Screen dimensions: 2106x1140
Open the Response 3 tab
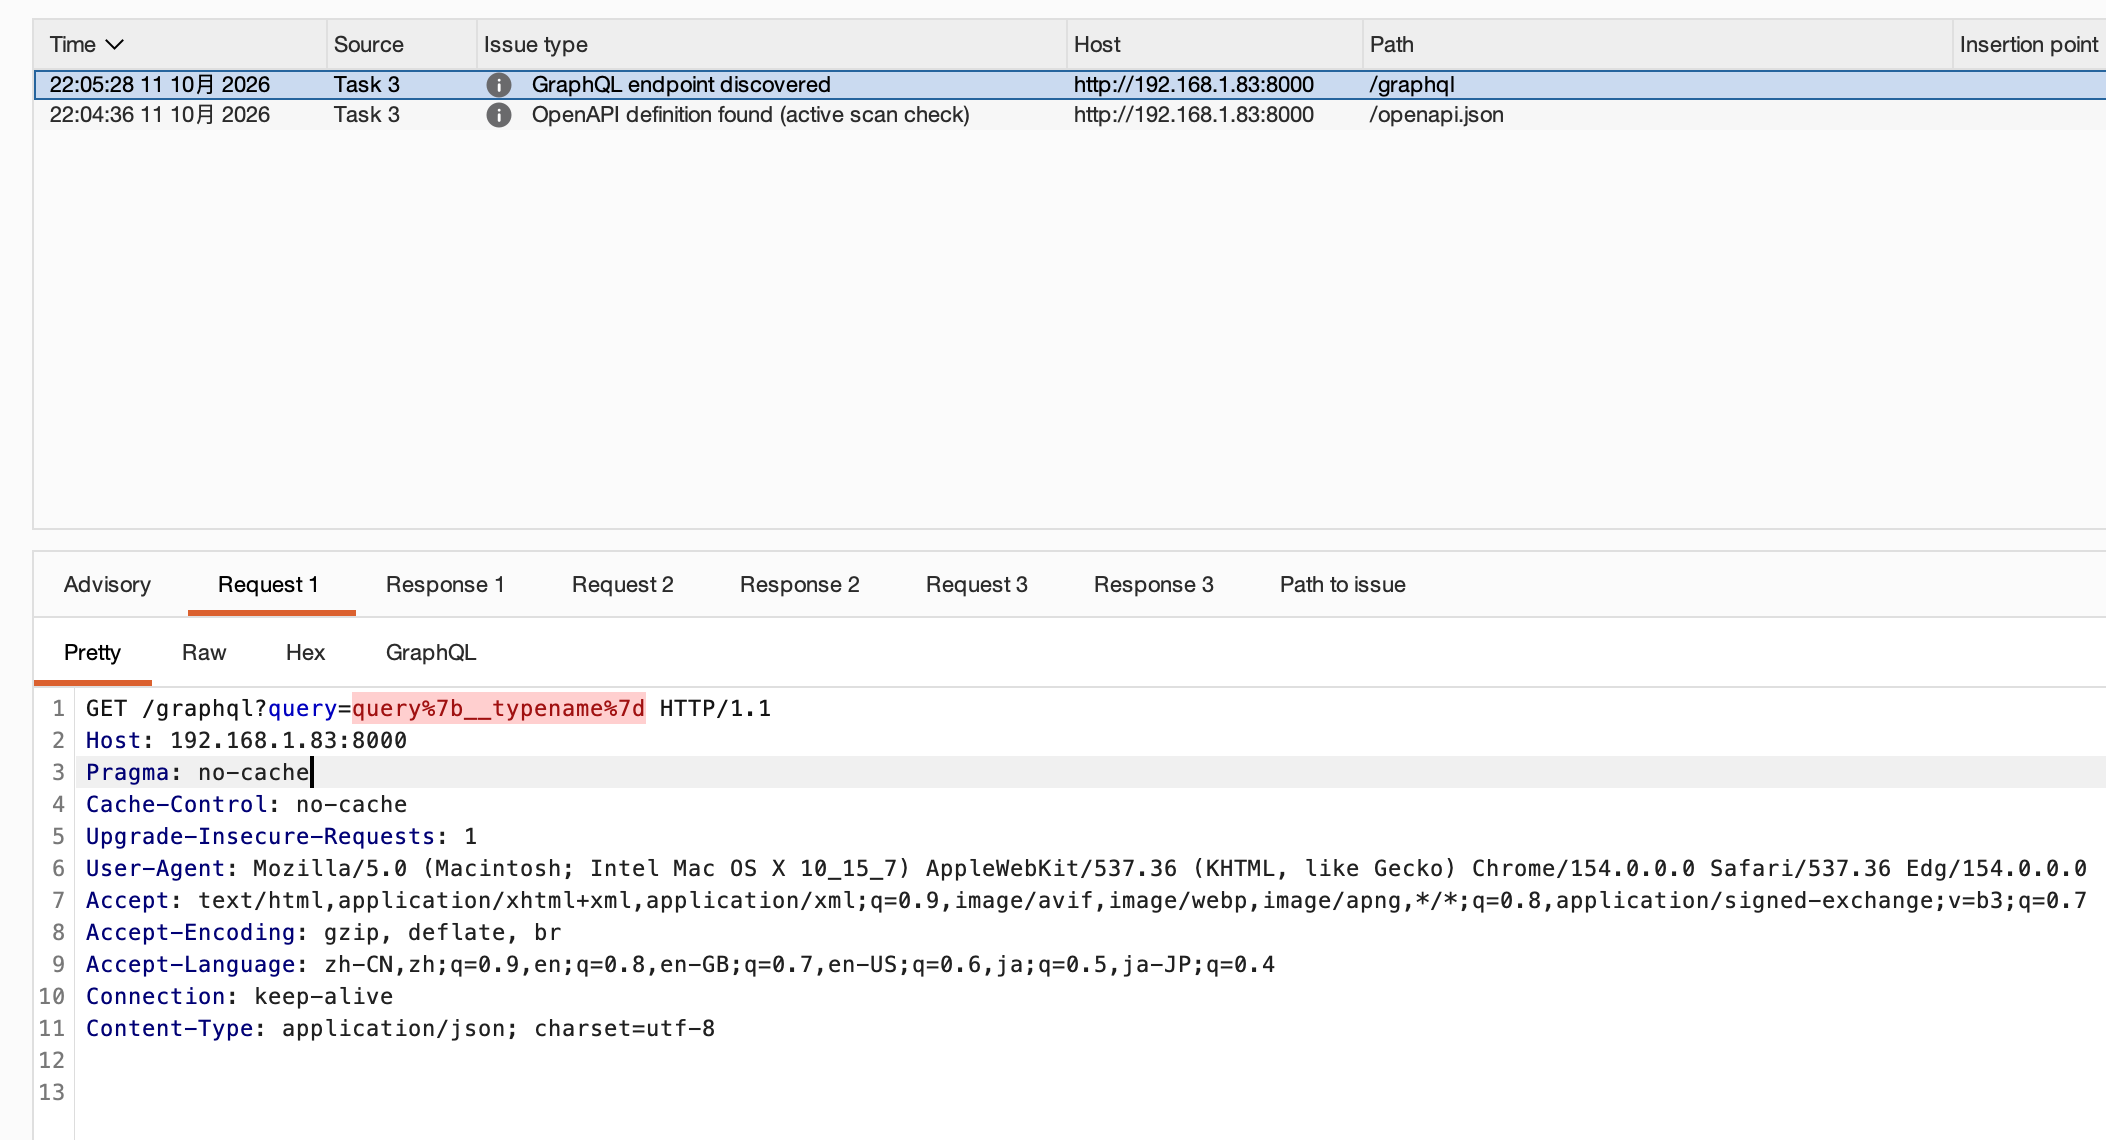coord(1154,585)
